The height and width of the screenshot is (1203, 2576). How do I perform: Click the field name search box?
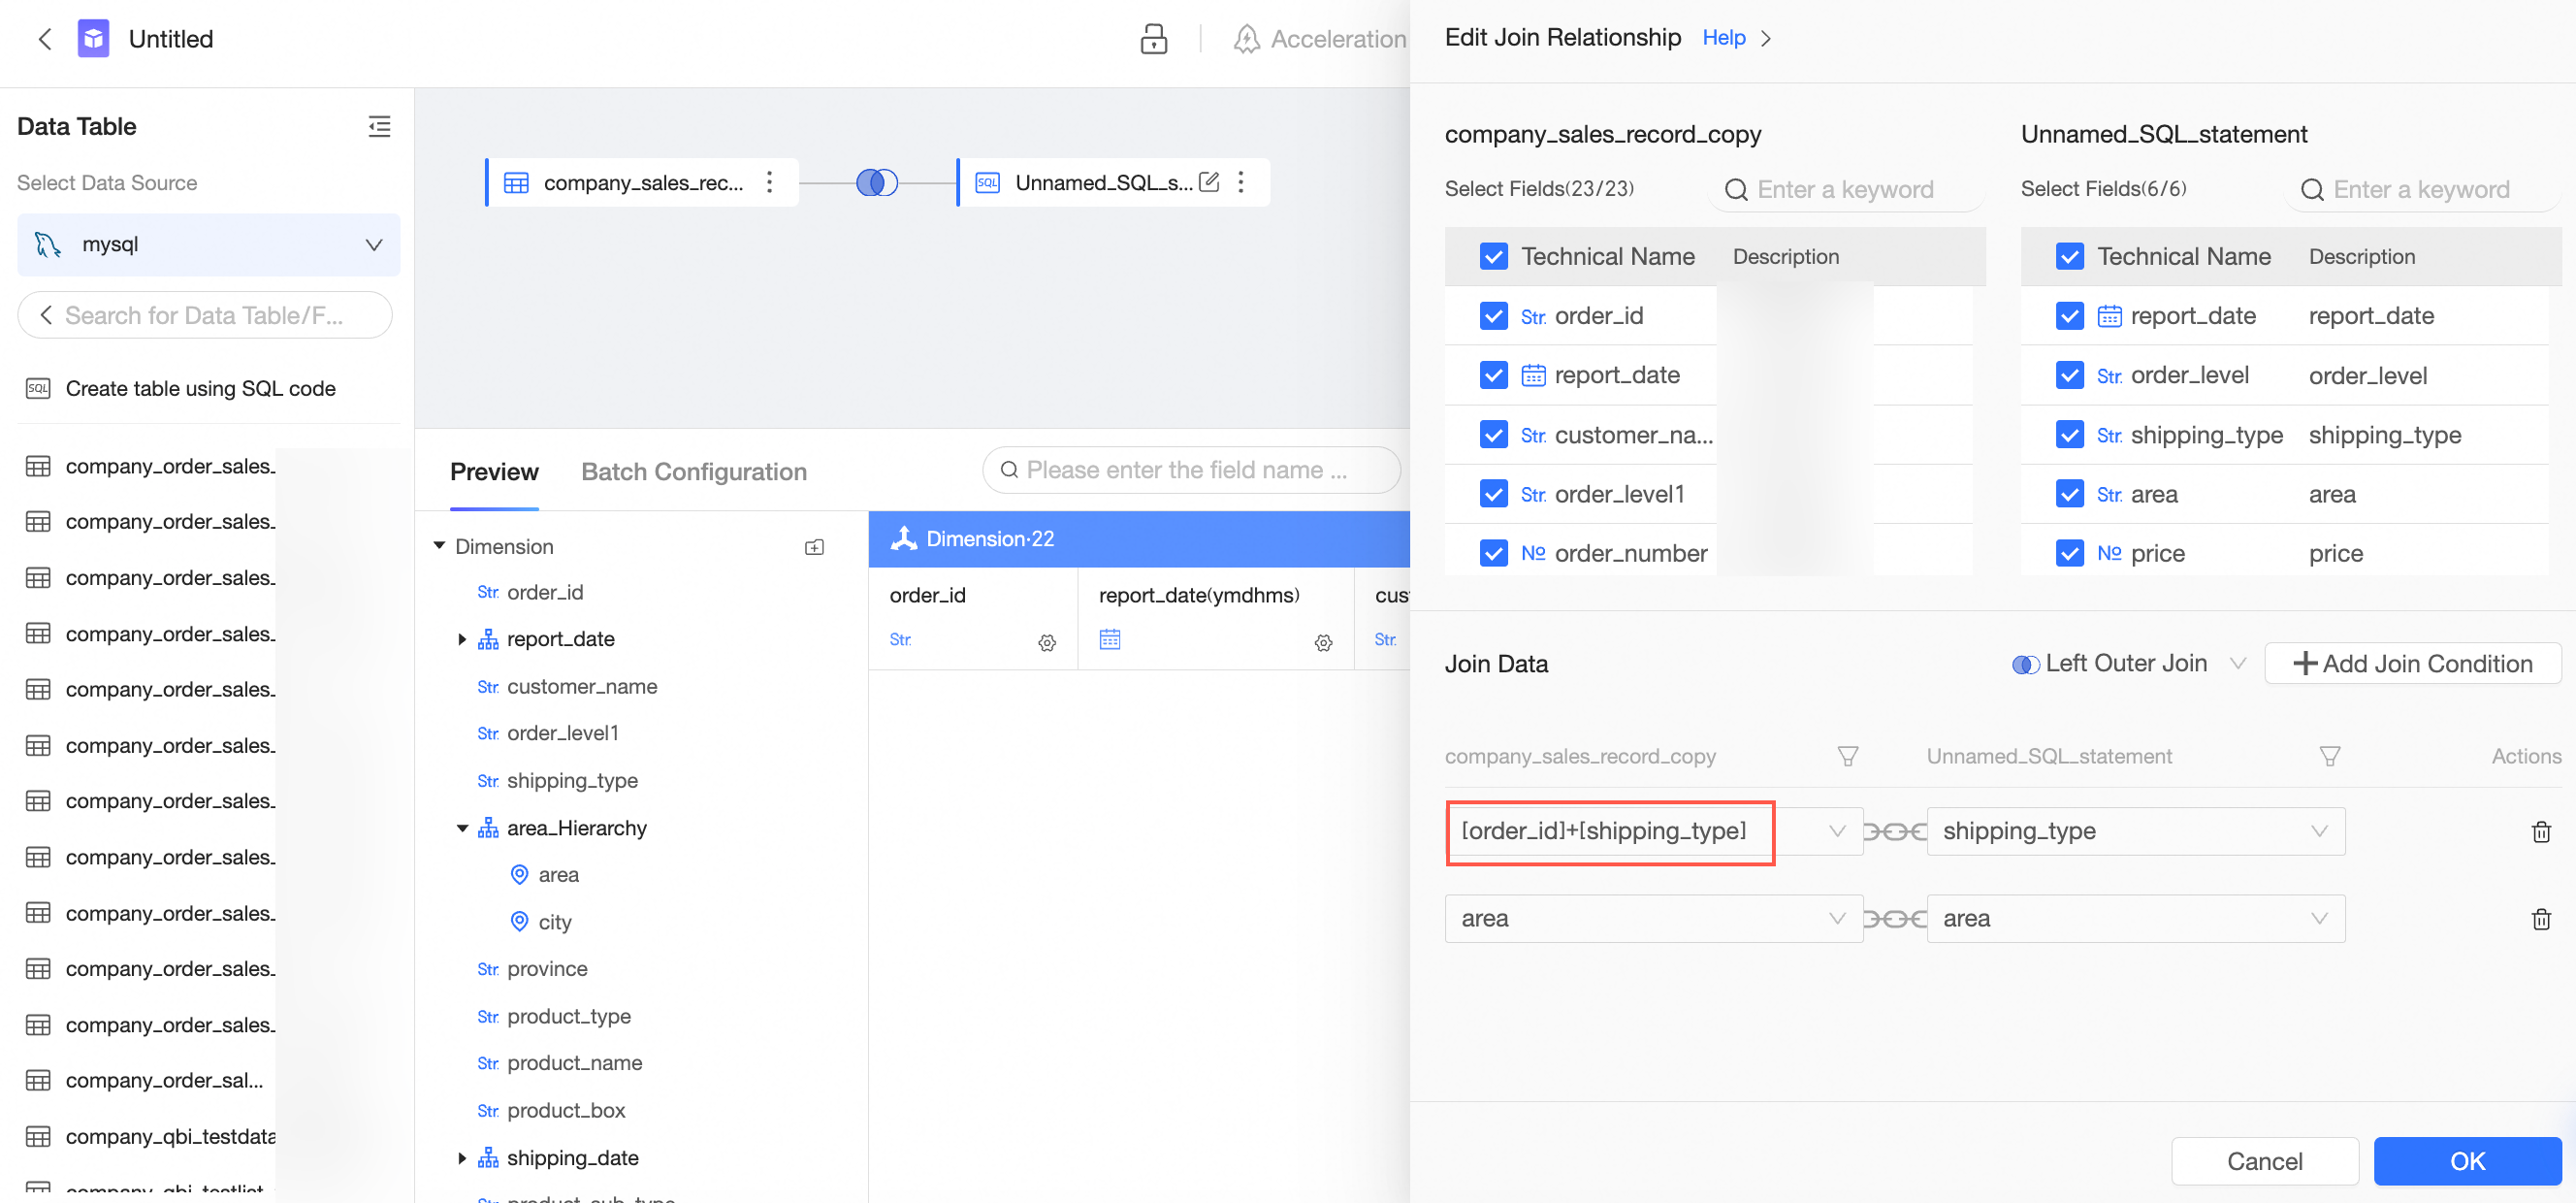tap(1190, 470)
